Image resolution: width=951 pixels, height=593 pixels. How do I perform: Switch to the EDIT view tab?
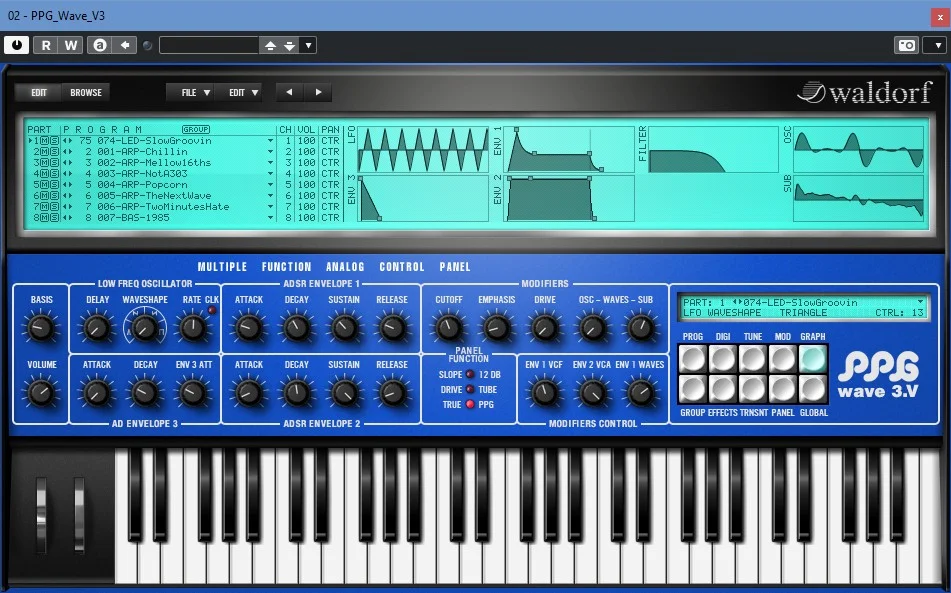coord(39,92)
